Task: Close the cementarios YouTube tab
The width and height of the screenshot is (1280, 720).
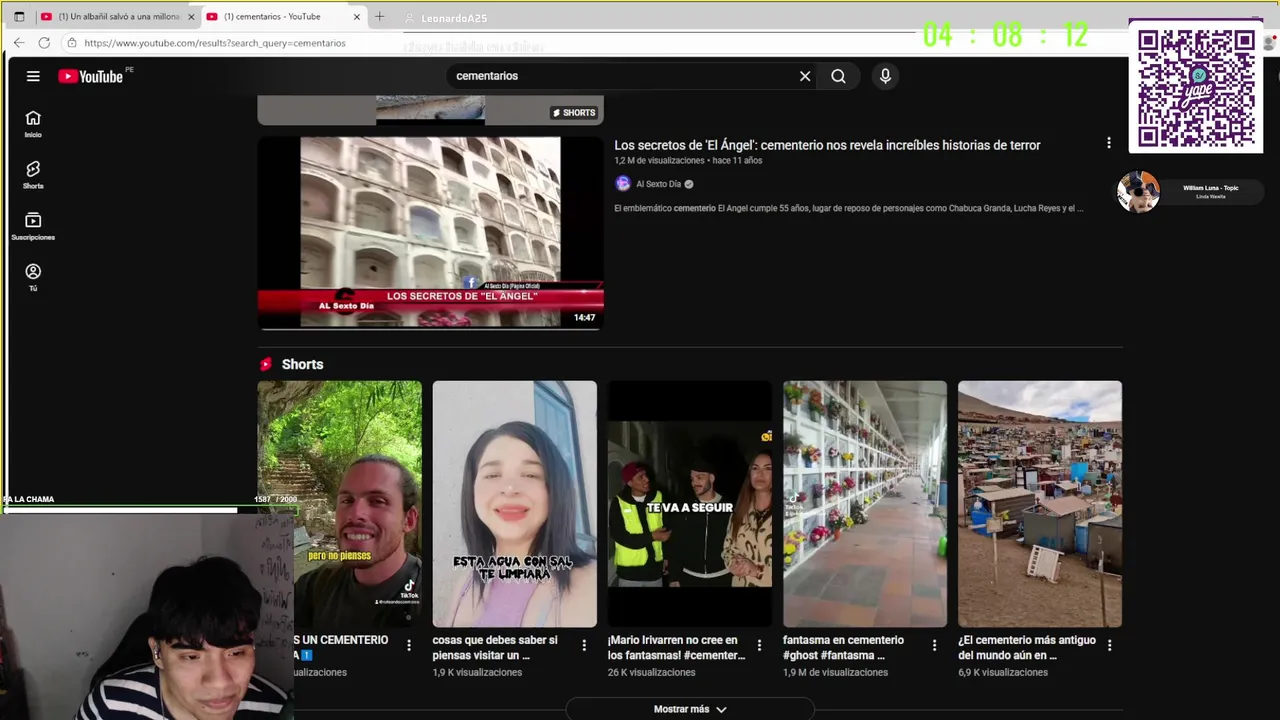Action: [357, 17]
